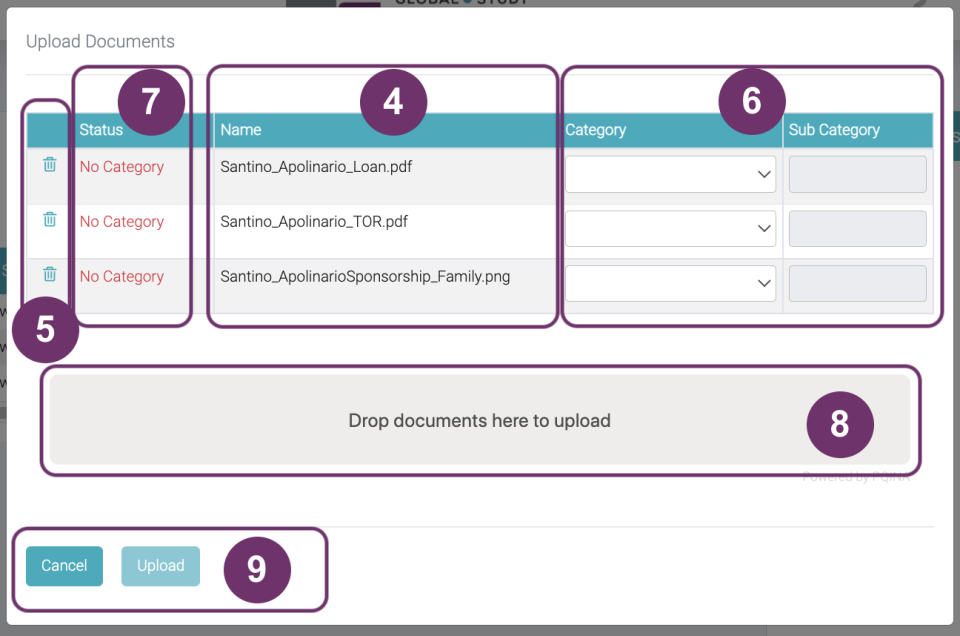The height and width of the screenshot is (636, 960).
Task: Choose category for the Sponsorship_Family.png file
Action: (x=670, y=284)
